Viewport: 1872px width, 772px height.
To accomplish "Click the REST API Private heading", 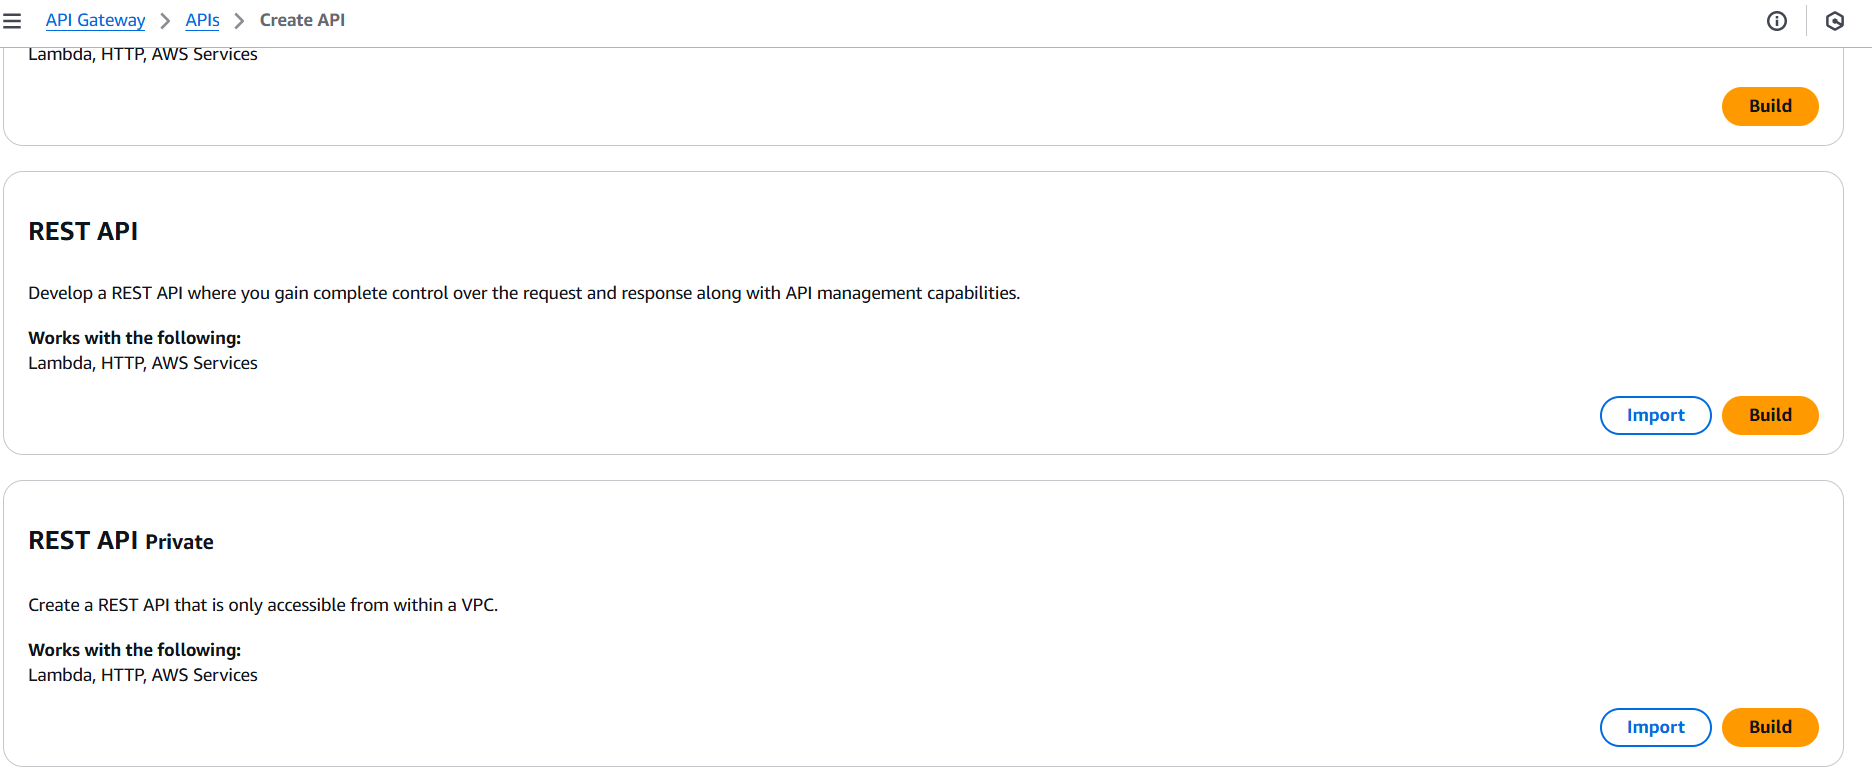I will (121, 541).
